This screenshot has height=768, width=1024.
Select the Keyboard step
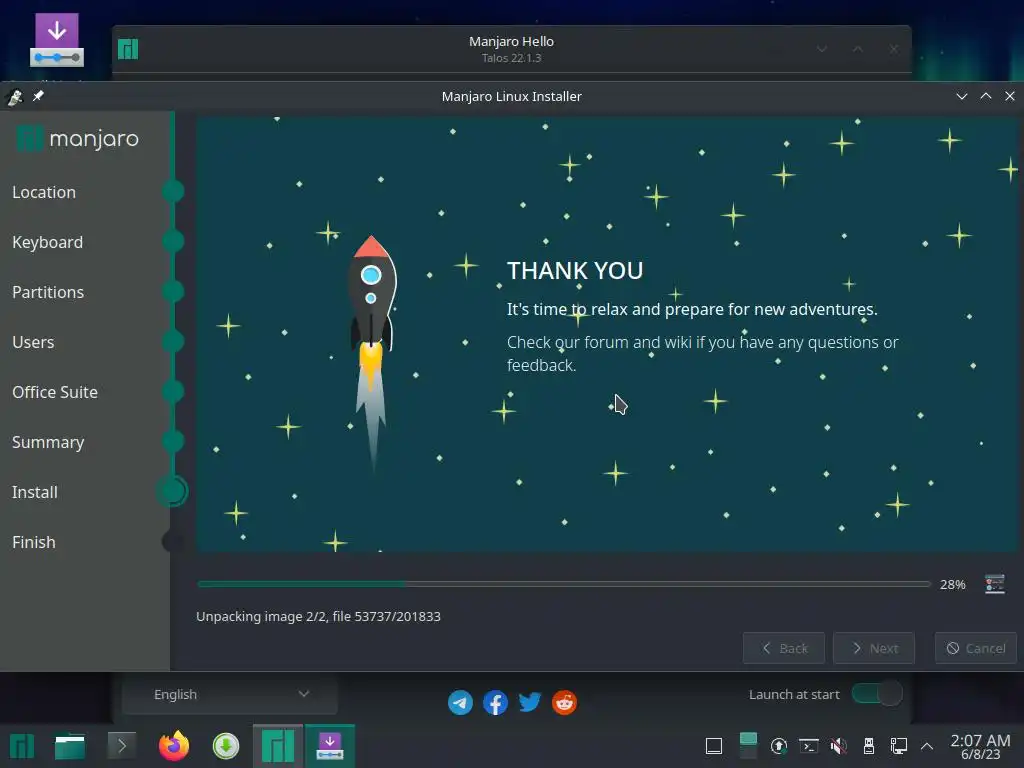pos(48,242)
